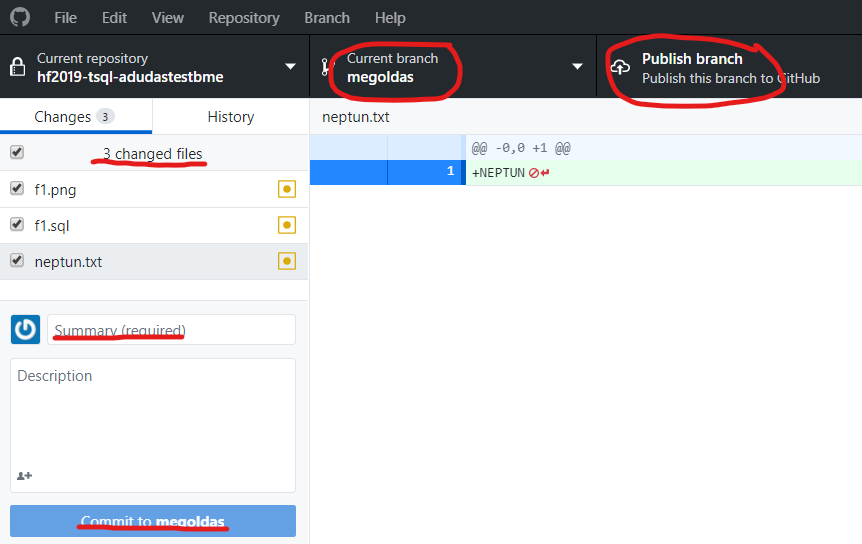Open the Repository menu
This screenshot has height=544, width=862.
pyautogui.click(x=244, y=18)
